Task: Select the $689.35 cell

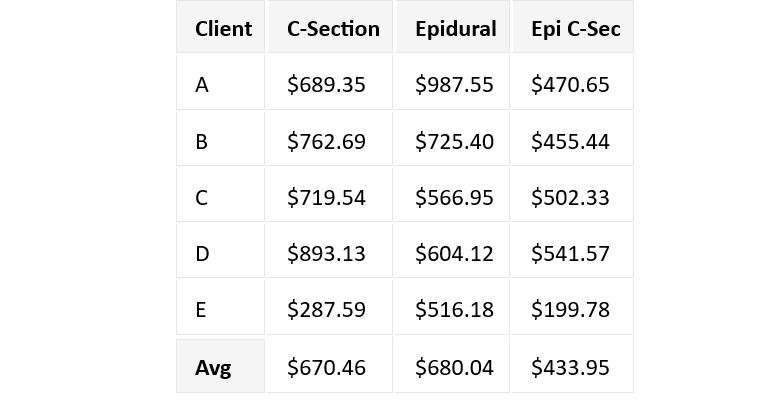Action: point(326,85)
